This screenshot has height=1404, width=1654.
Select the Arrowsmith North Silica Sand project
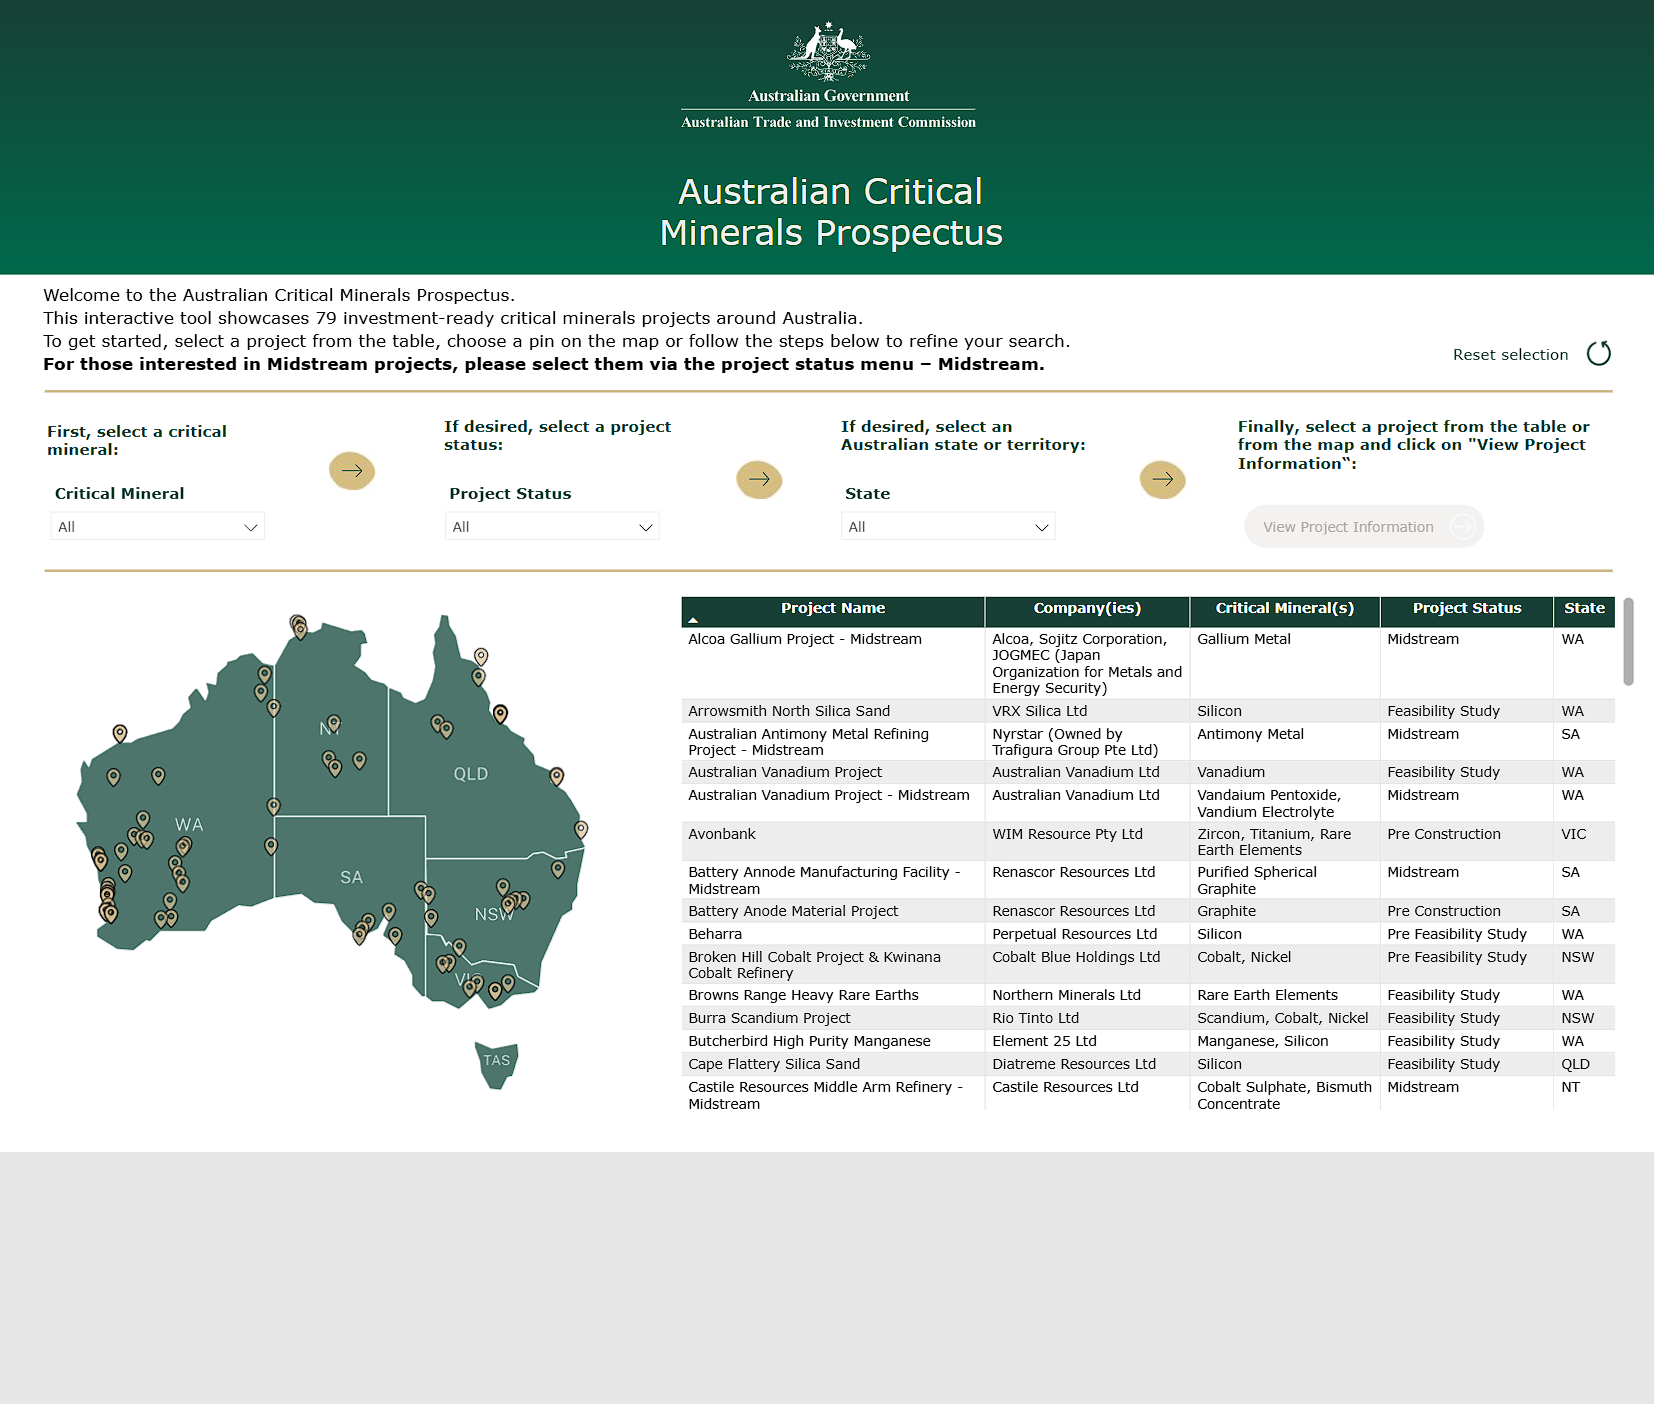point(1148,711)
